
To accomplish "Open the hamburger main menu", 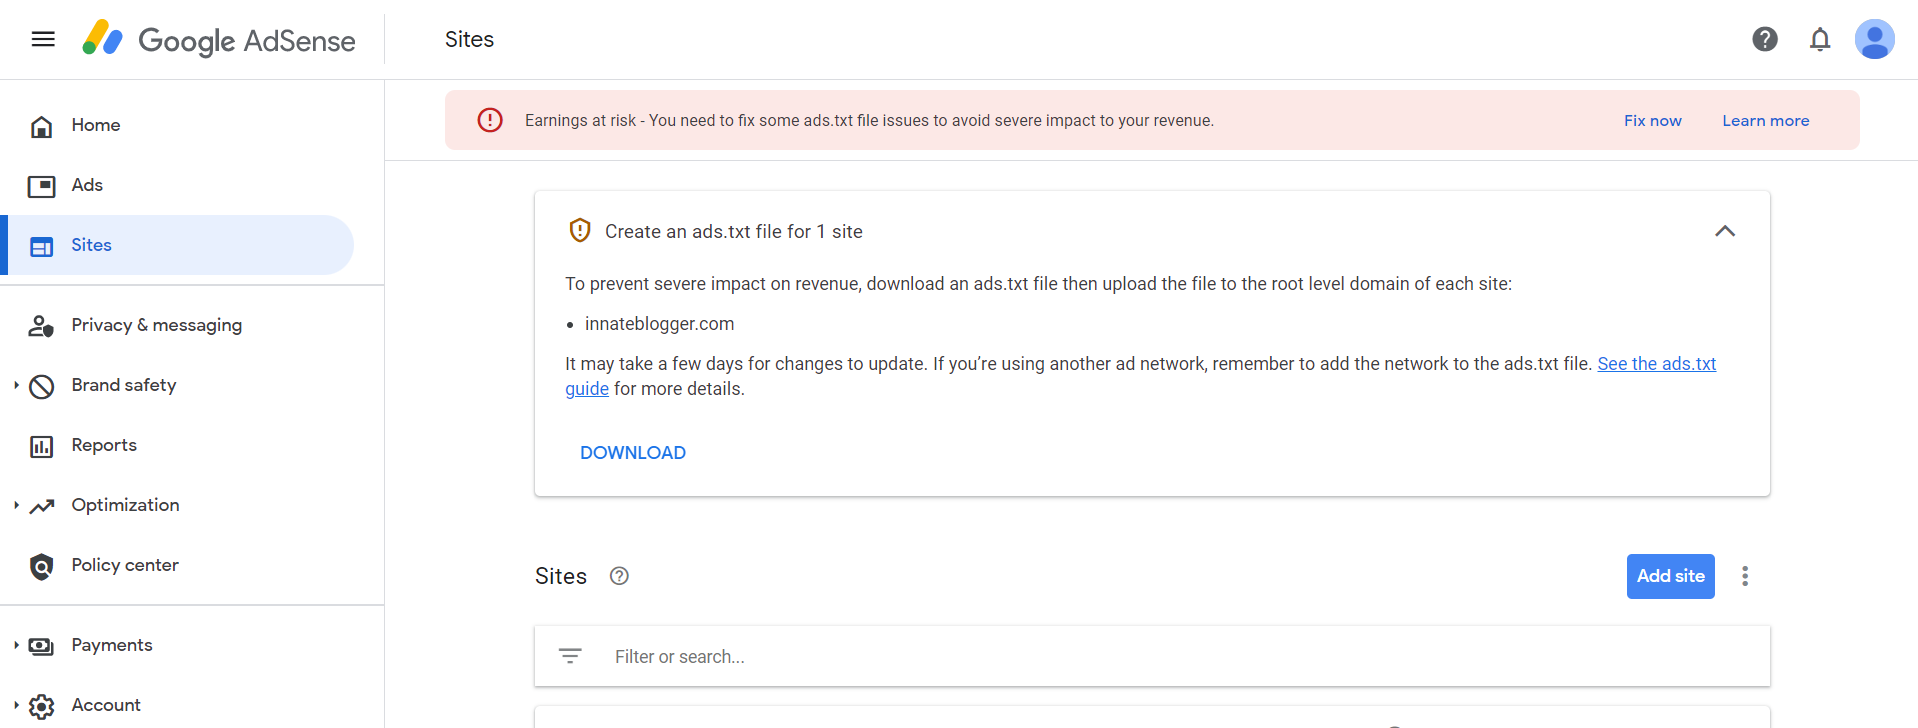I will tap(43, 39).
